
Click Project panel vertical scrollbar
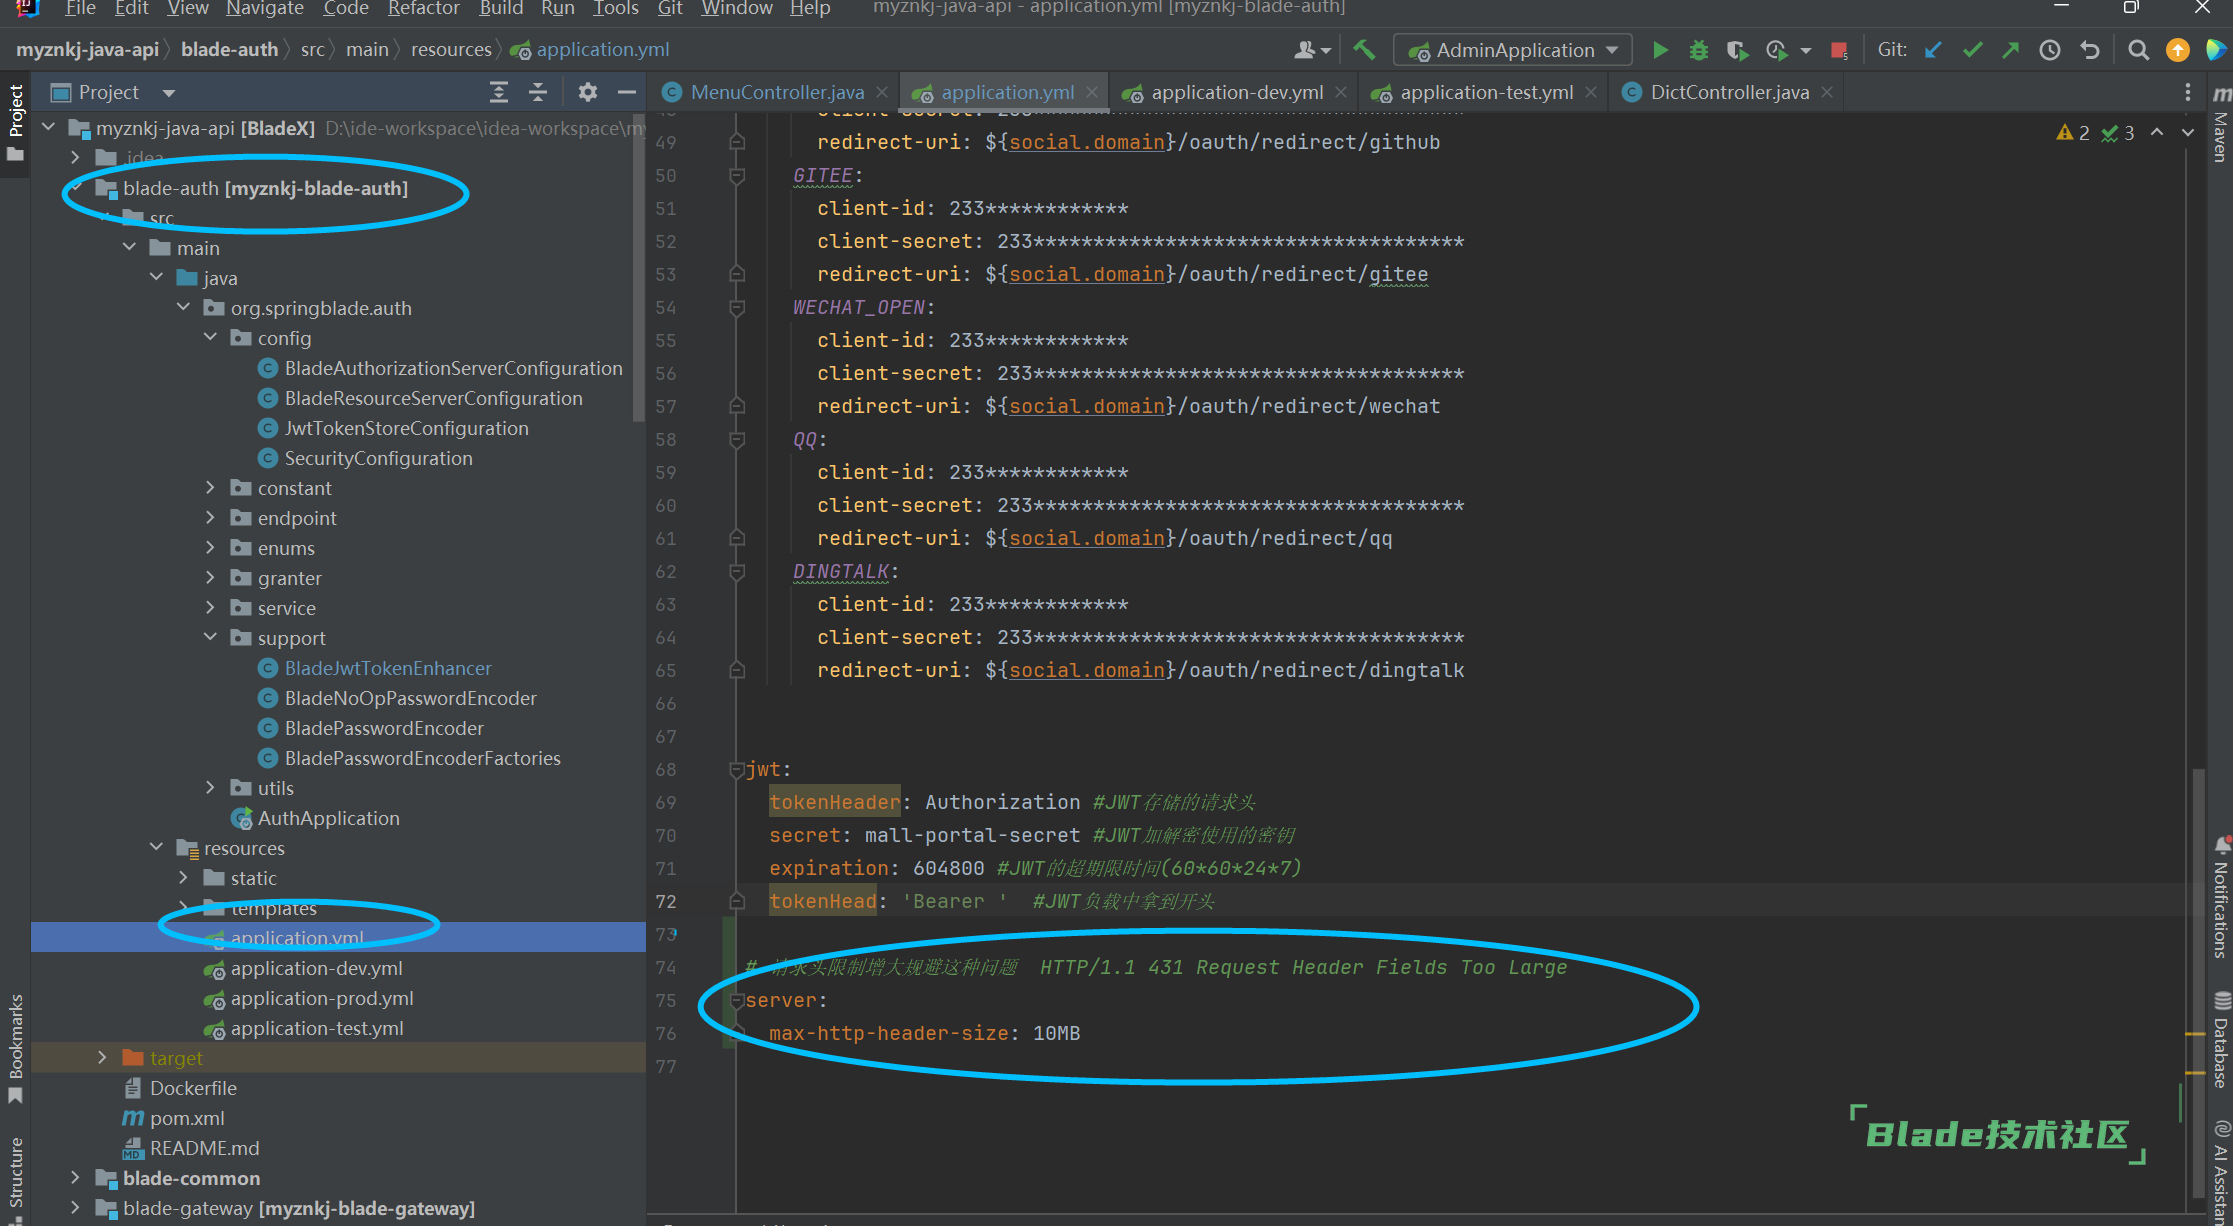[x=639, y=270]
